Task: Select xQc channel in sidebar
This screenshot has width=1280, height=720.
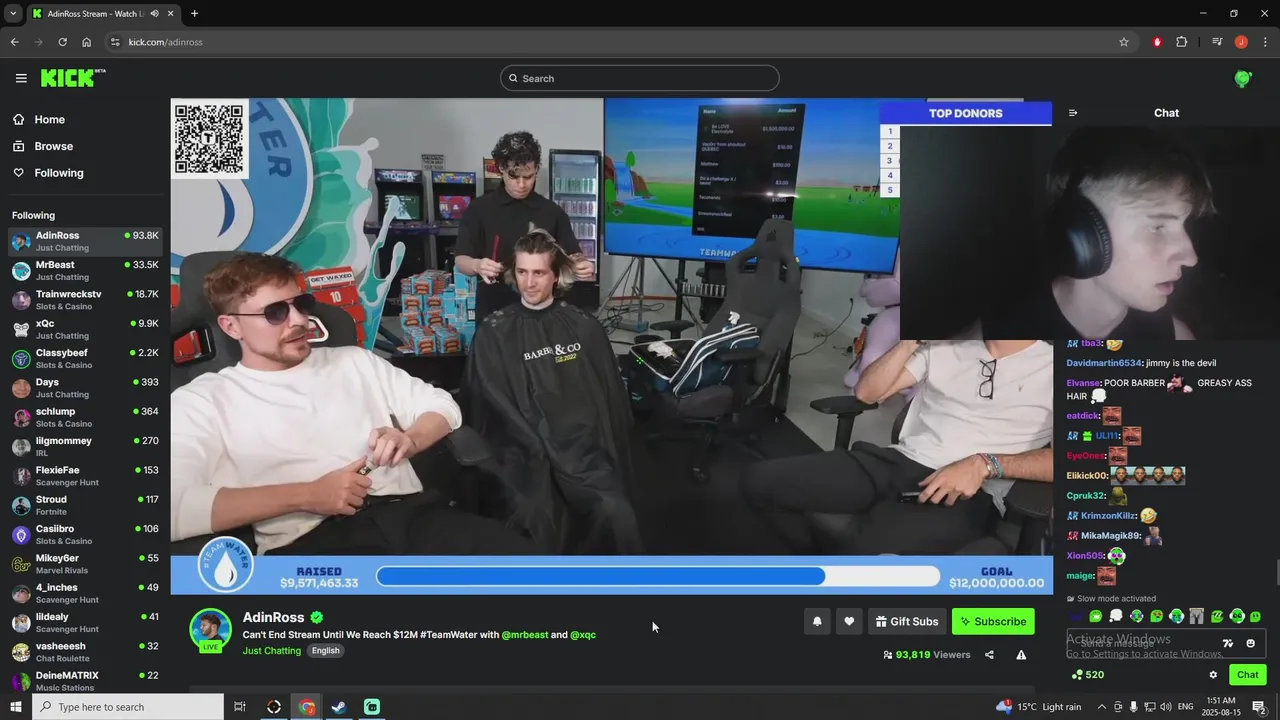Action: point(85,329)
